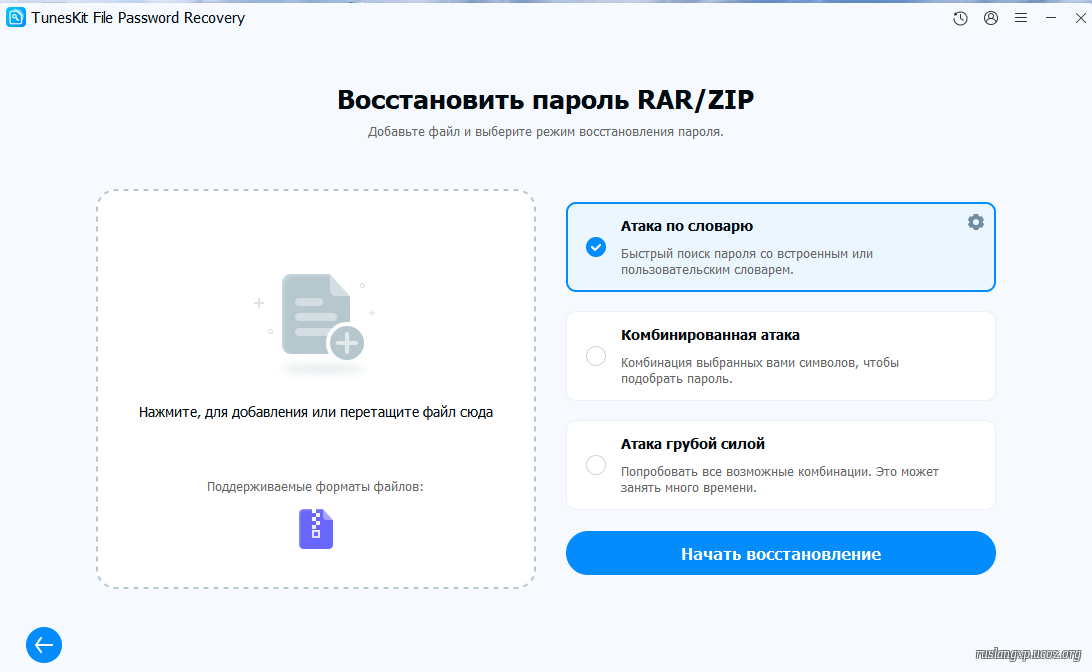
Task: Click the dictionary attack description text
Action: click(746, 262)
